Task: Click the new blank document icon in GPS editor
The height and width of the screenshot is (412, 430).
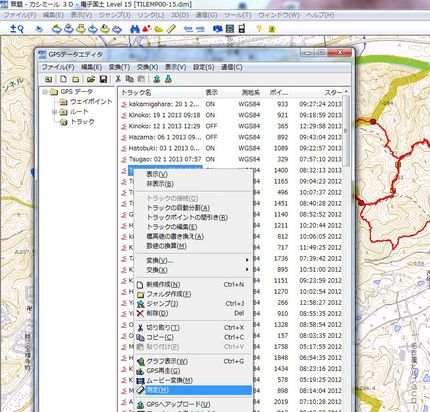Action: pos(63,79)
